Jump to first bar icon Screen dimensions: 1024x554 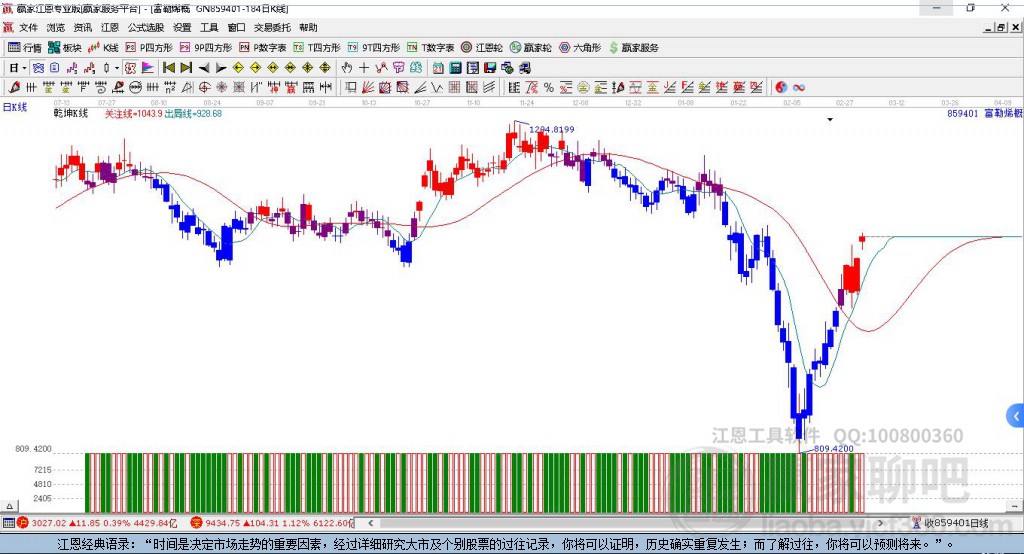[x=168, y=68]
